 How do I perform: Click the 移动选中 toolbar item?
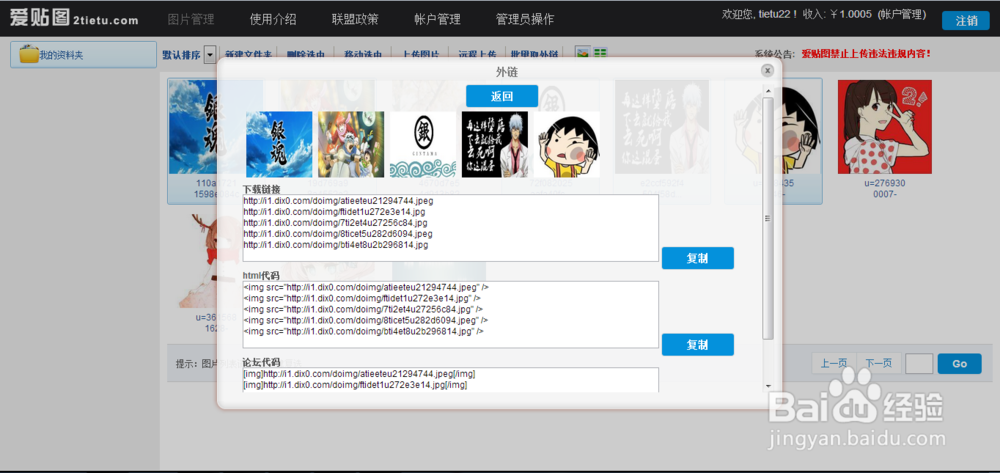click(363, 55)
